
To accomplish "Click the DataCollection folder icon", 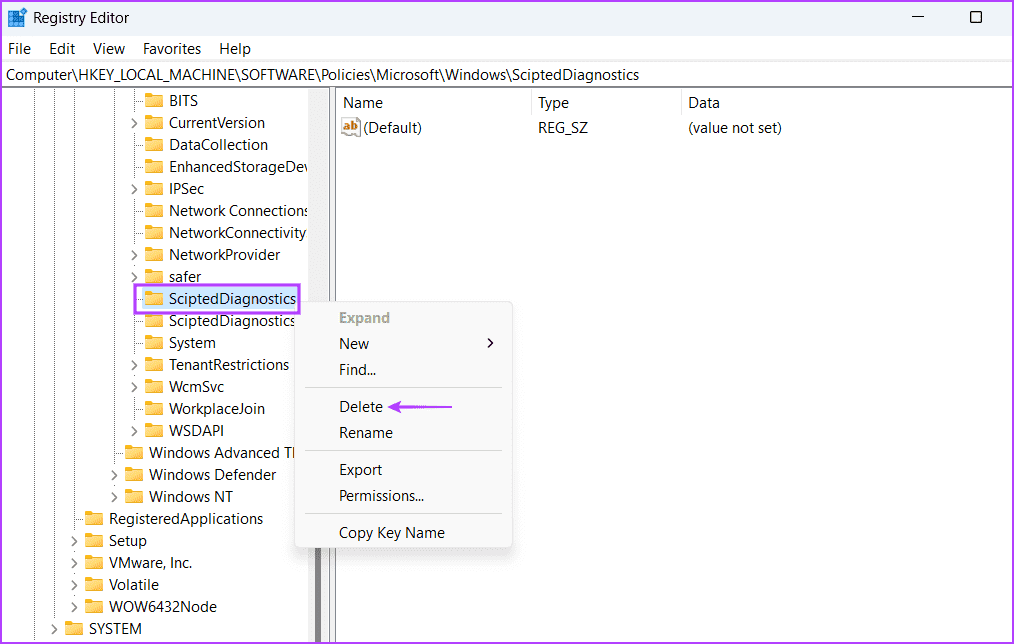I will (154, 144).
